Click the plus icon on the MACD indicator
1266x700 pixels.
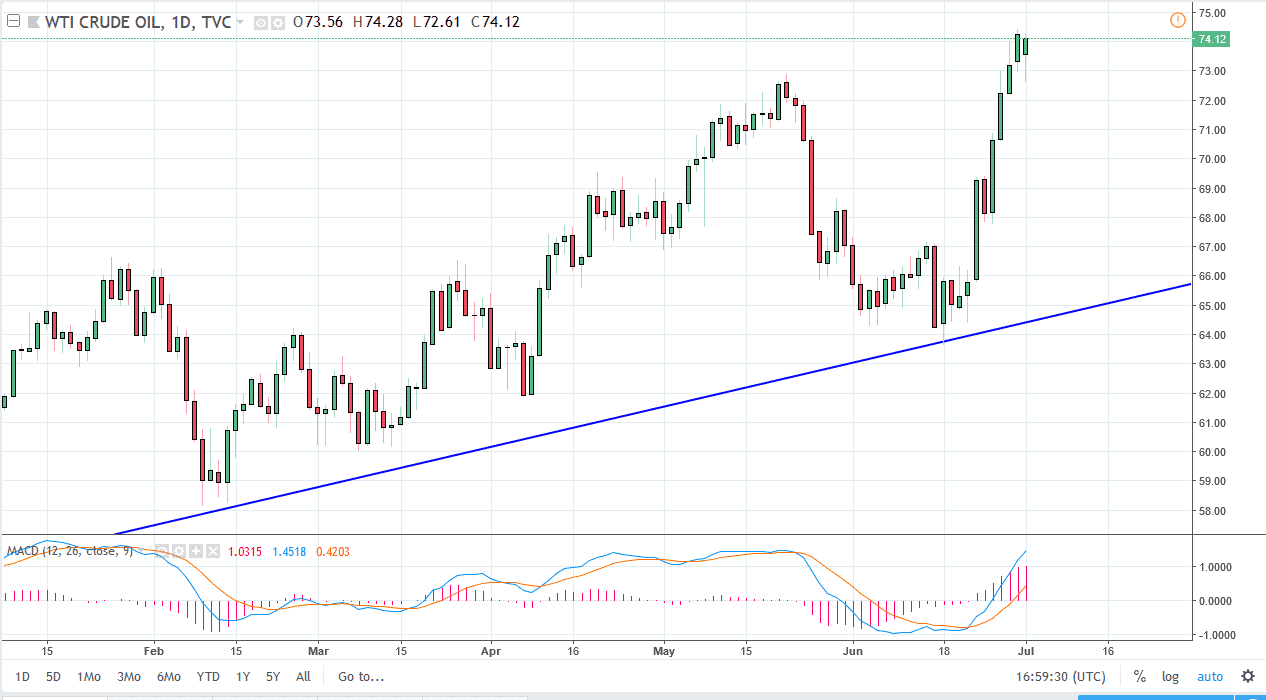pos(196,551)
